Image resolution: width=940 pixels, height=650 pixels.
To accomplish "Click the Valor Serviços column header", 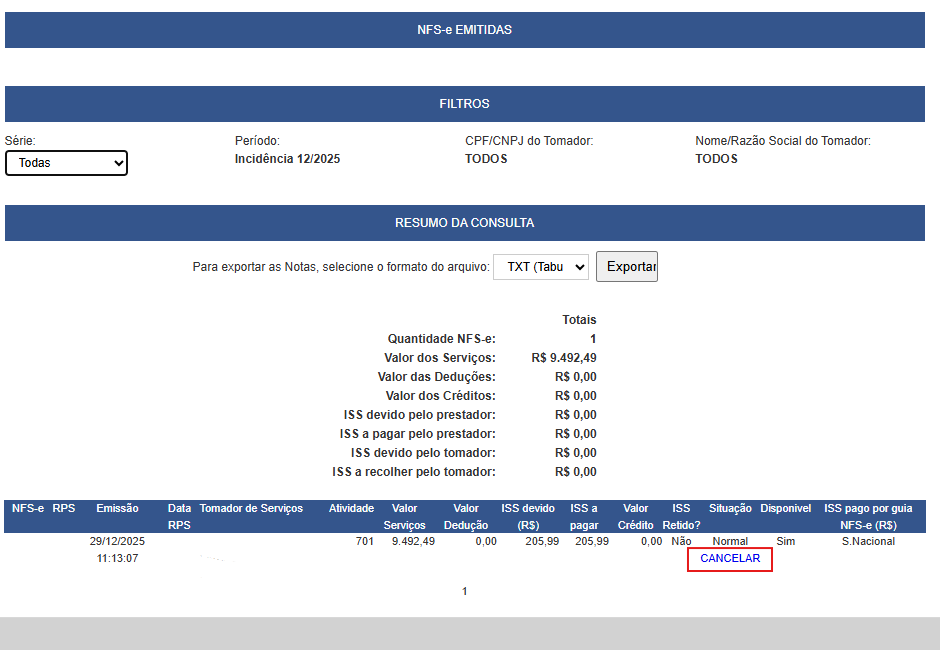I will coord(405,516).
